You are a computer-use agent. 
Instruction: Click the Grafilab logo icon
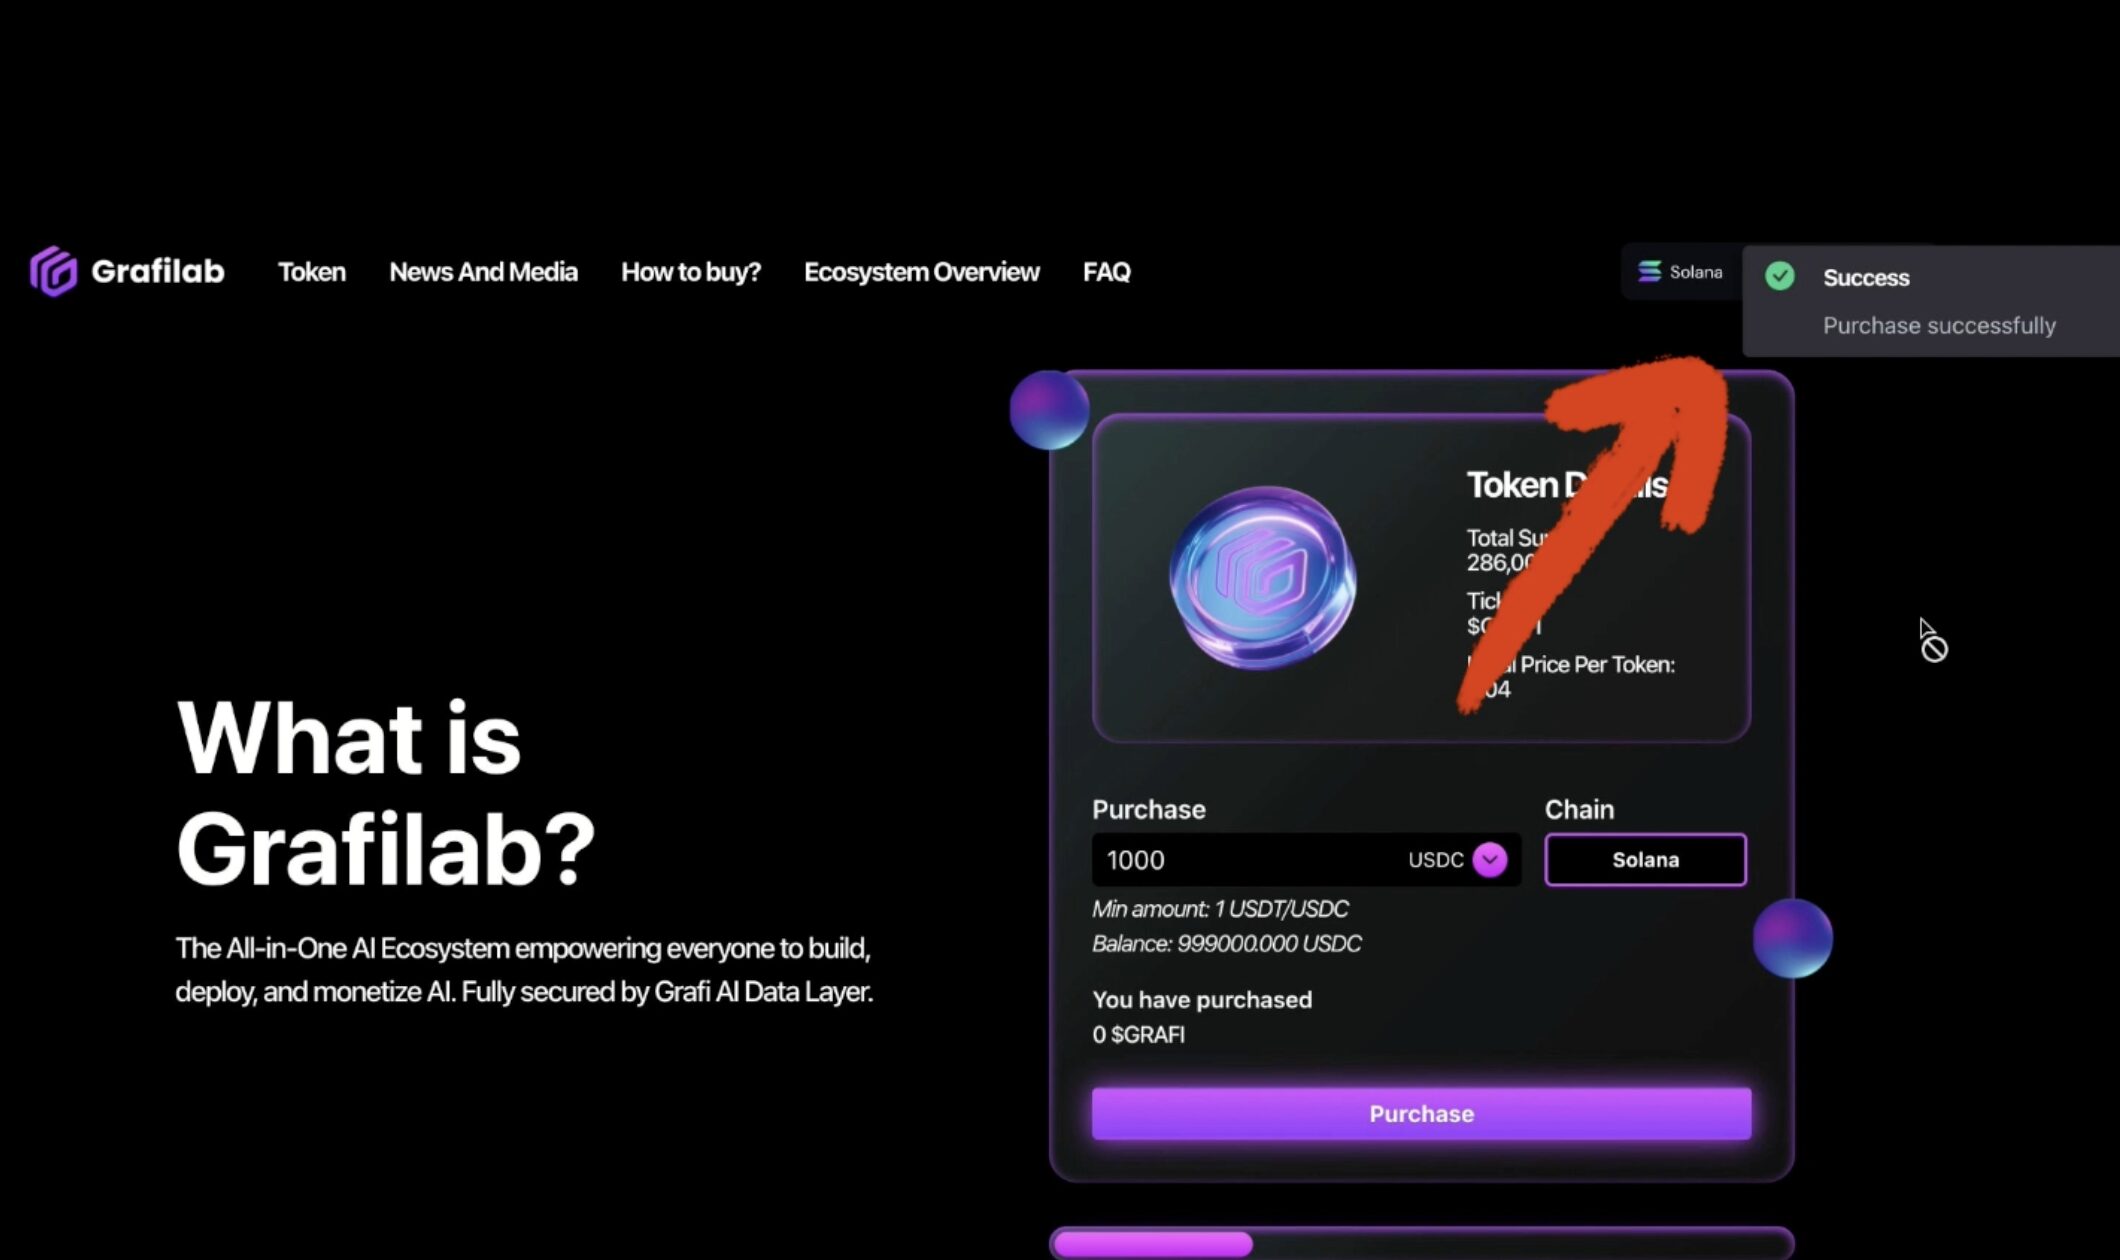pos(52,272)
